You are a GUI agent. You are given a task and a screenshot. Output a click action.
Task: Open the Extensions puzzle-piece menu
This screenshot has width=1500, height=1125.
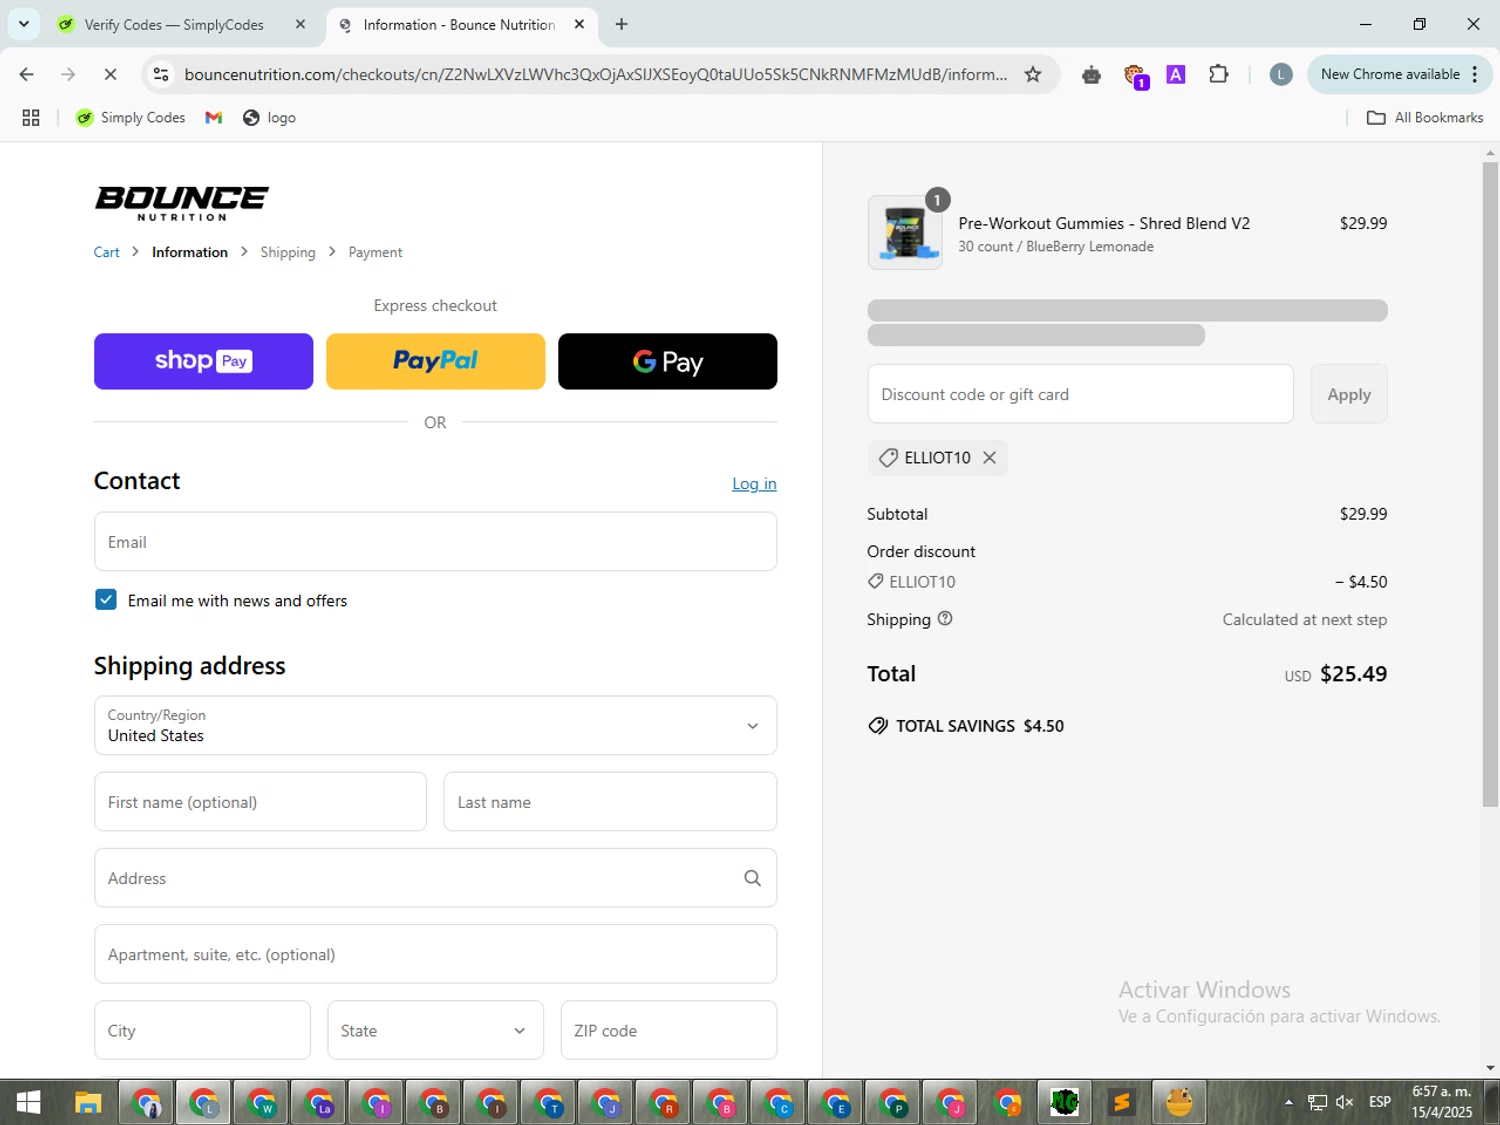point(1218,73)
